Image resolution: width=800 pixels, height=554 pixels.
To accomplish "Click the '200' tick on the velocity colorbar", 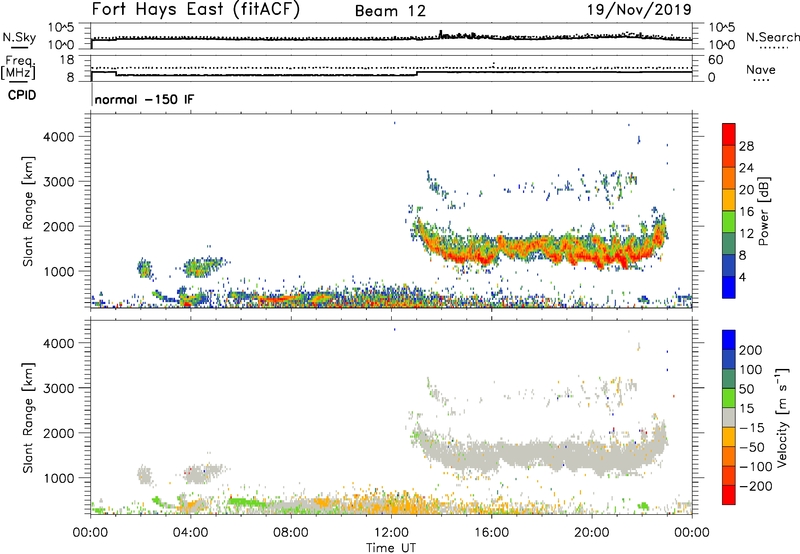I will coord(751,350).
